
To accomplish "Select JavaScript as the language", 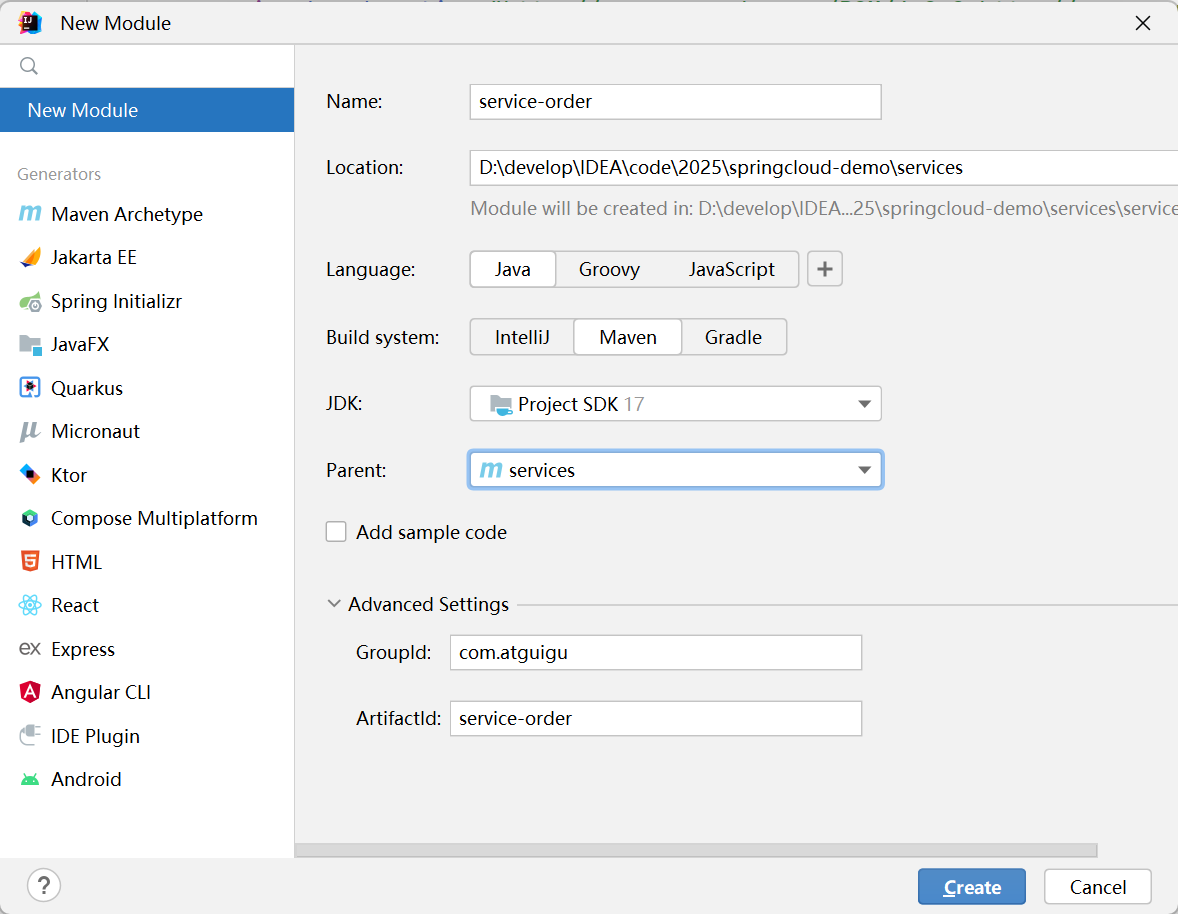I will tap(732, 269).
